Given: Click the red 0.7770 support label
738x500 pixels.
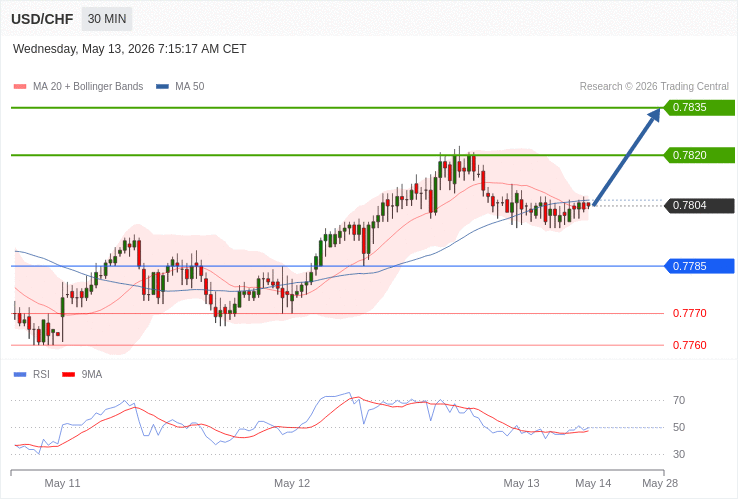Looking at the screenshot, I should [x=690, y=313].
